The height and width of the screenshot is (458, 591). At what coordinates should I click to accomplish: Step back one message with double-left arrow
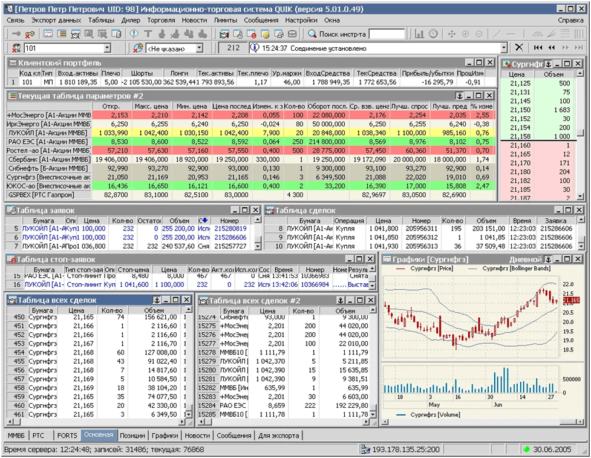point(551,48)
